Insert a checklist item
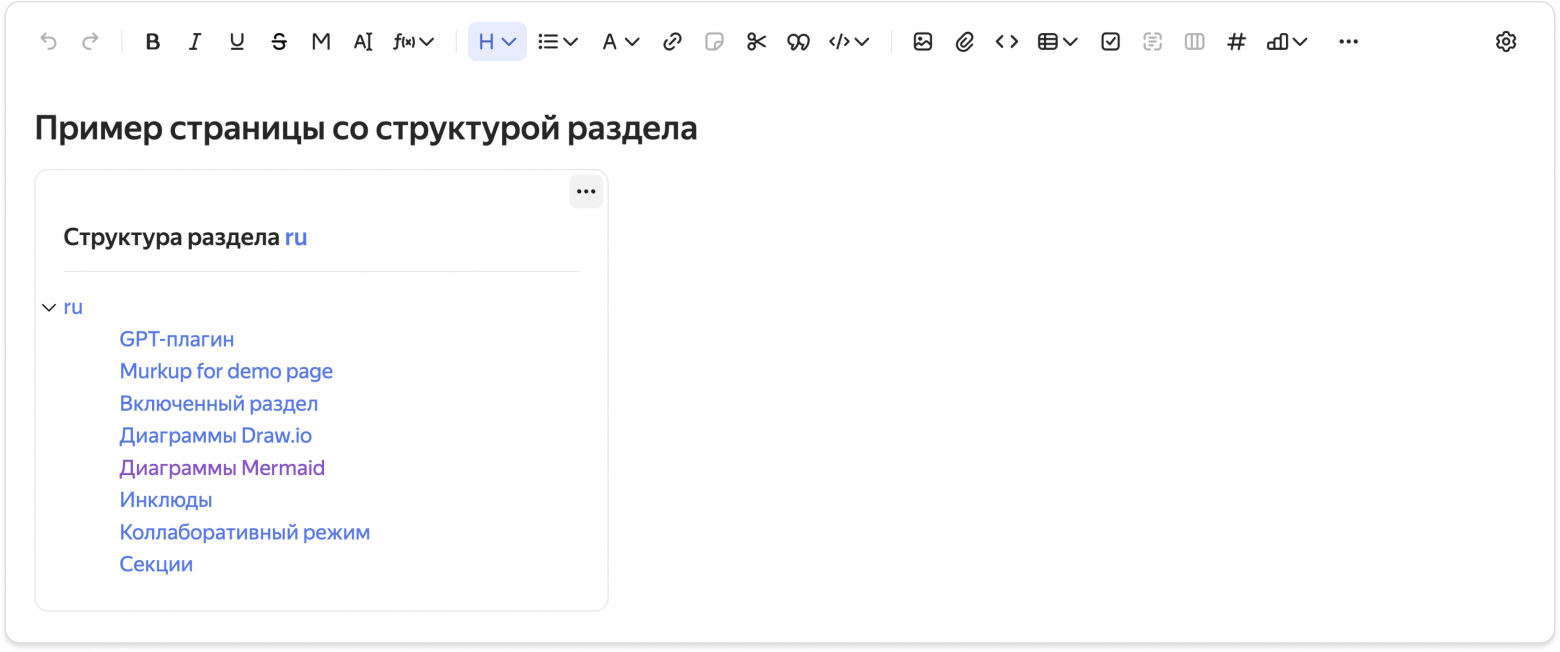Image resolution: width=1560 pixels, height=652 pixels. 1110,41
